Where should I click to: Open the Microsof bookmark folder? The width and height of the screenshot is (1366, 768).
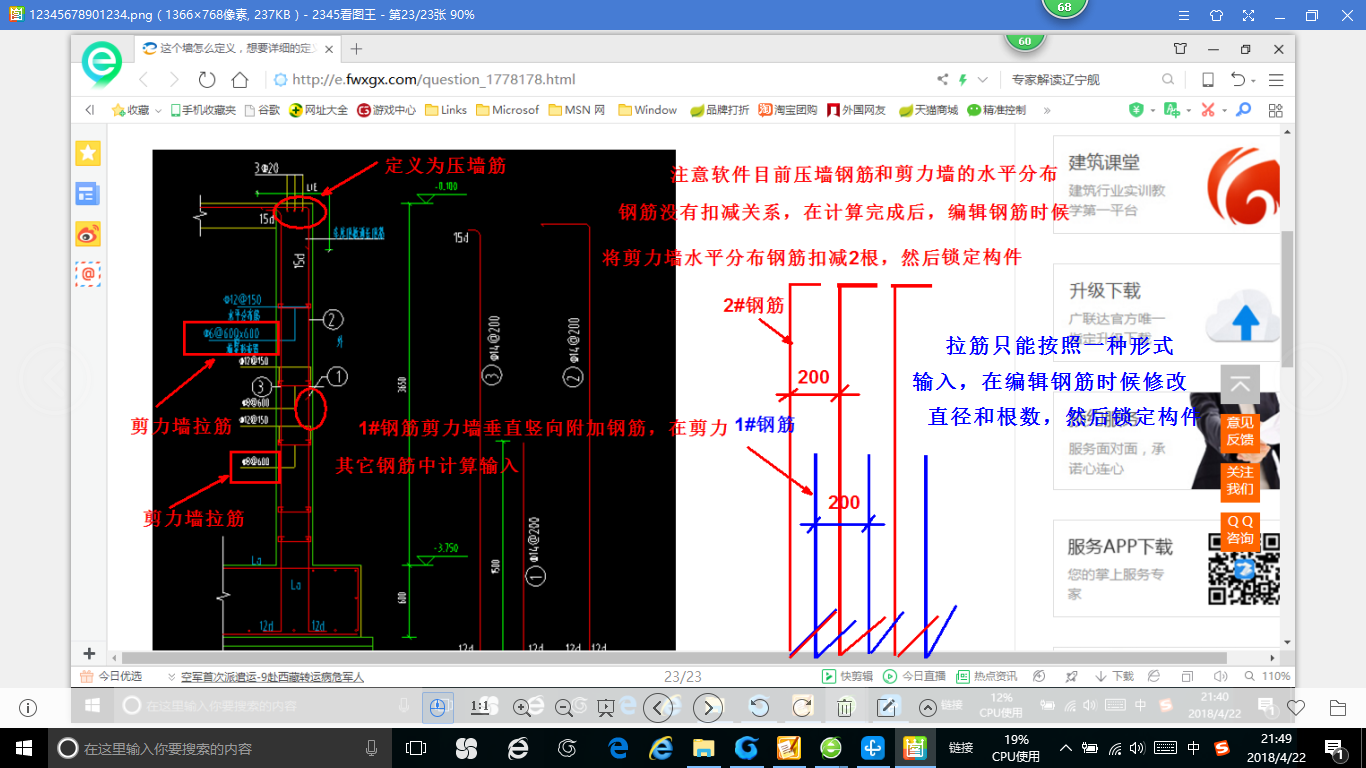pos(507,110)
